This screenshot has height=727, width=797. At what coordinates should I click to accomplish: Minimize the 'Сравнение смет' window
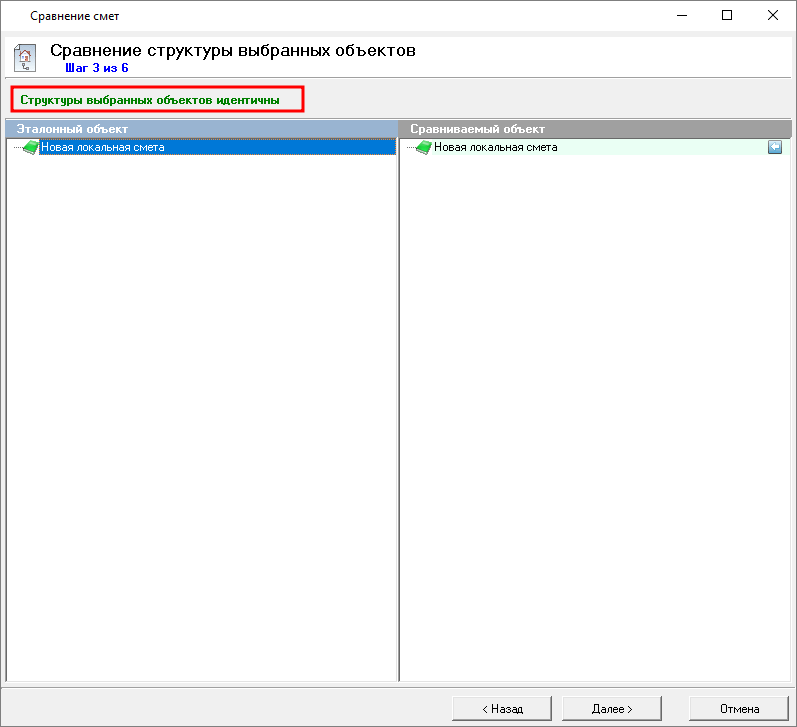[681, 16]
